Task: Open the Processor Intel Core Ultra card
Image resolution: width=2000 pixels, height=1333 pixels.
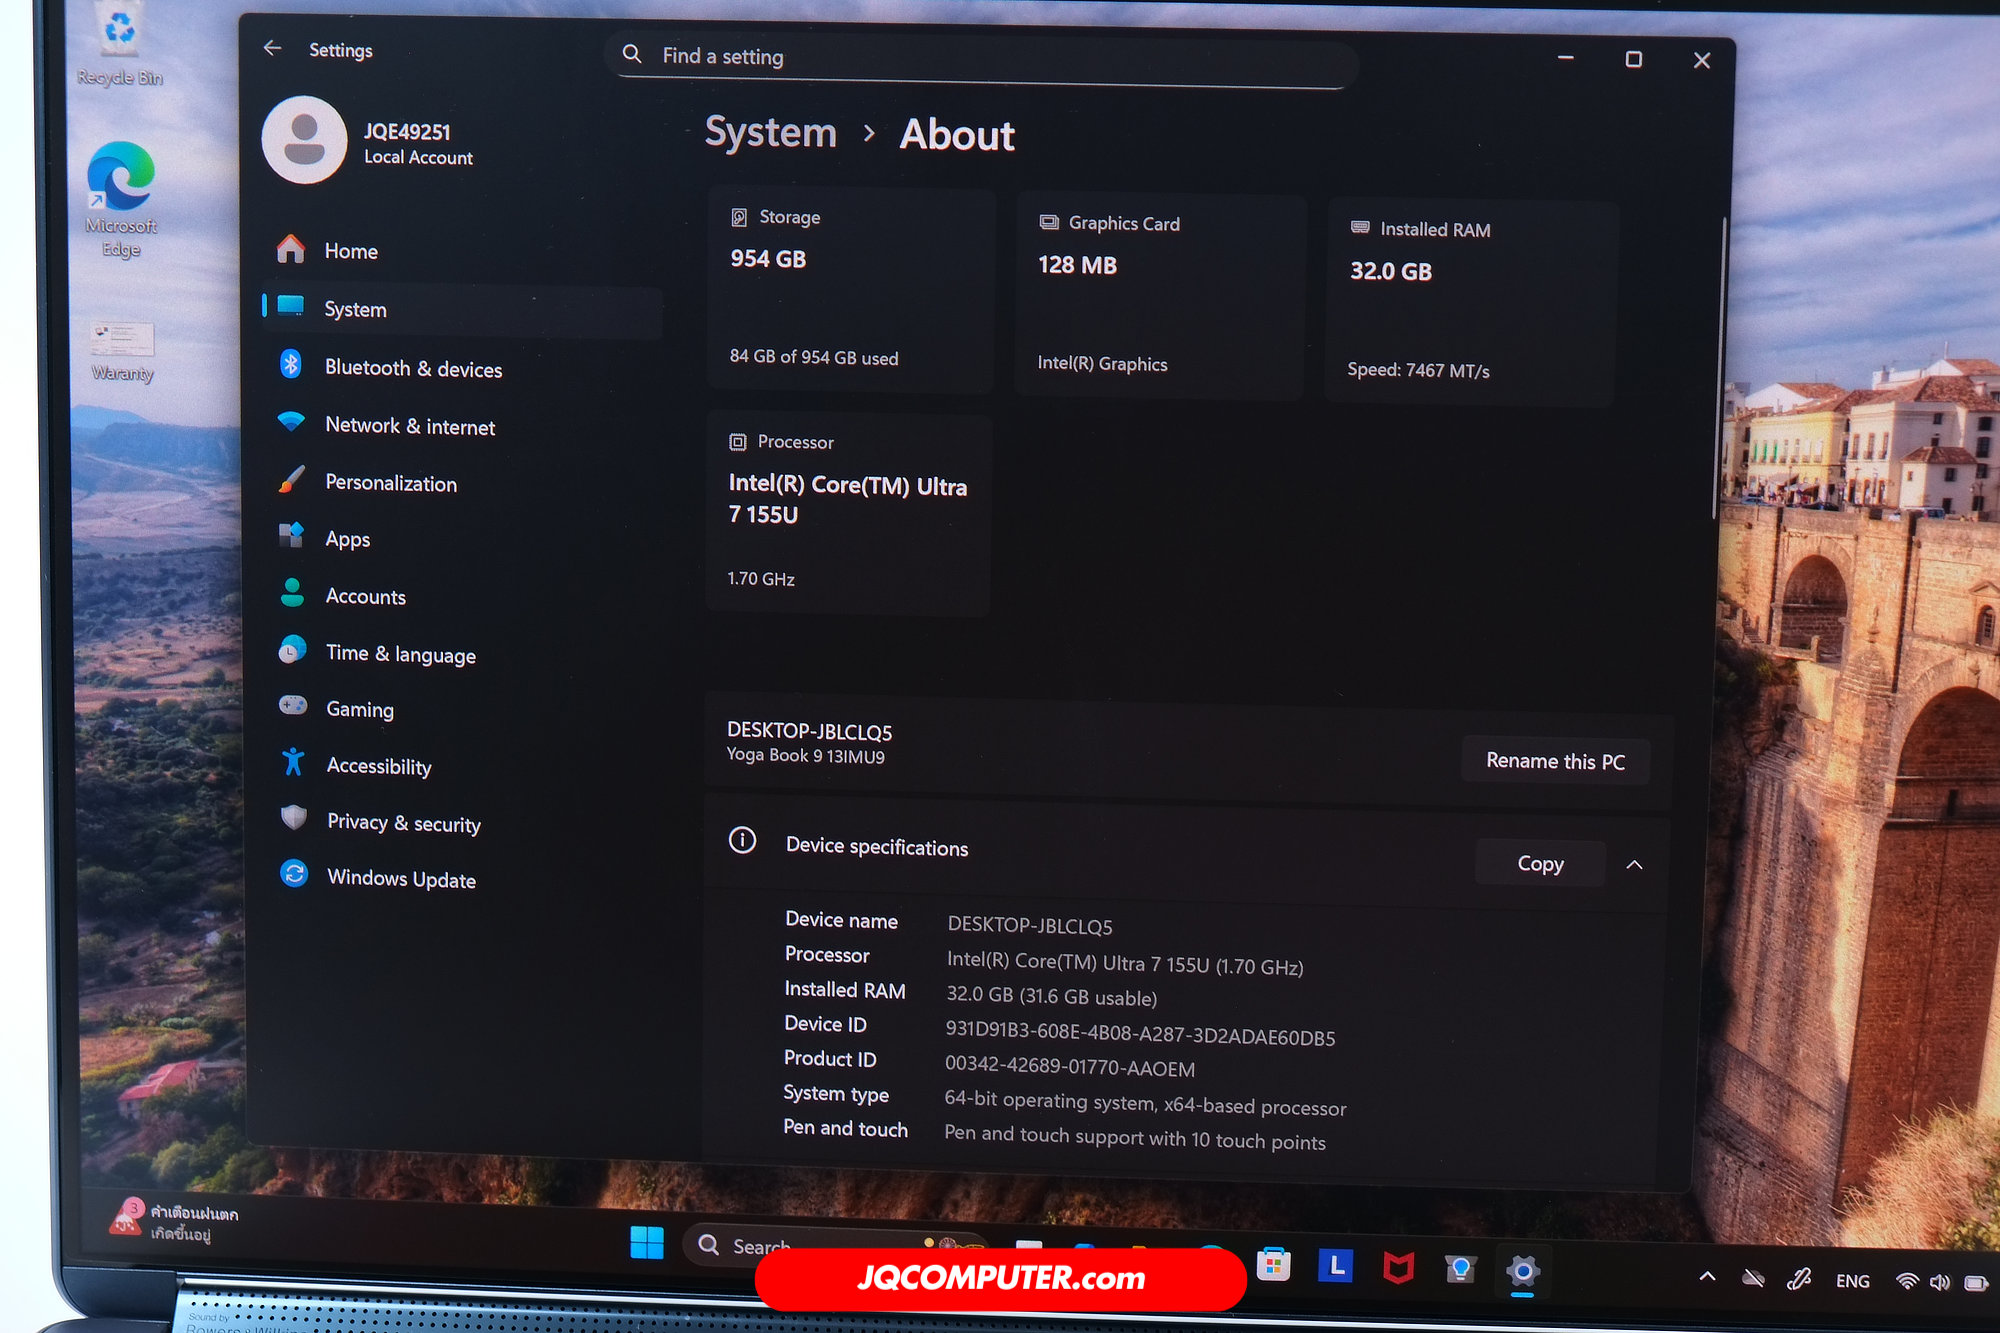Action: [848, 512]
